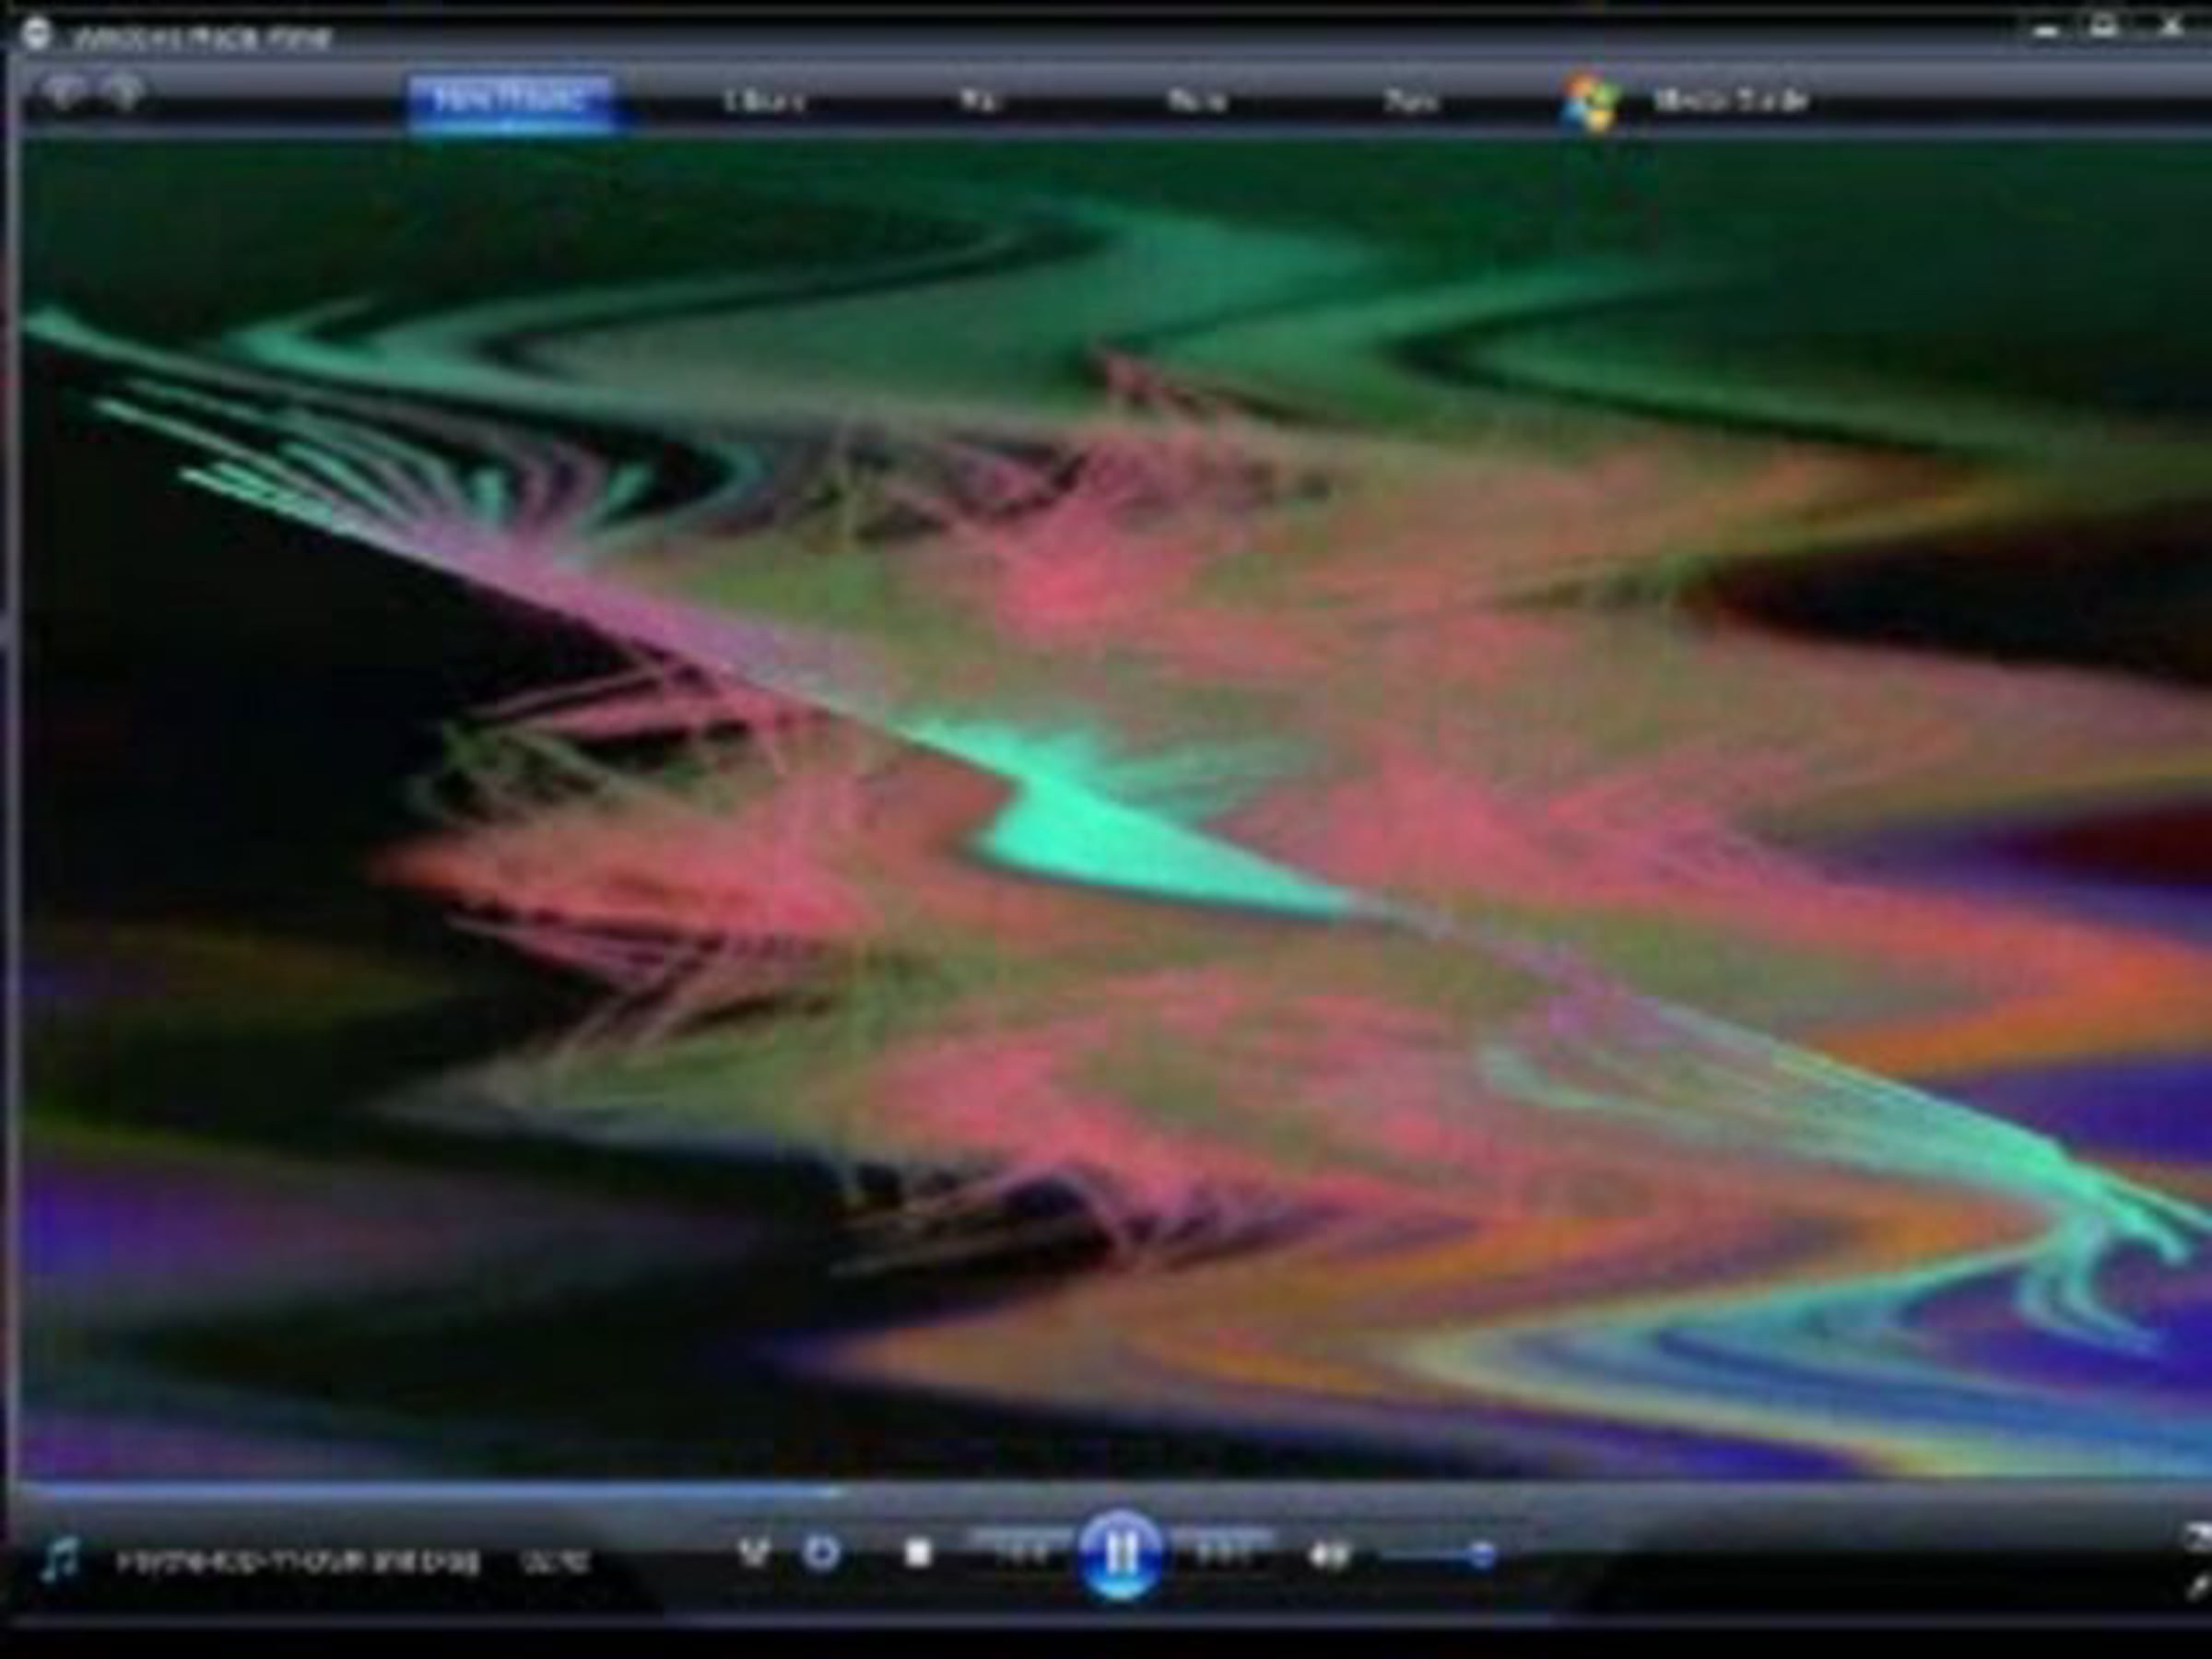
Task: Open the Media Guide tab
Action: pos(1731,101)
